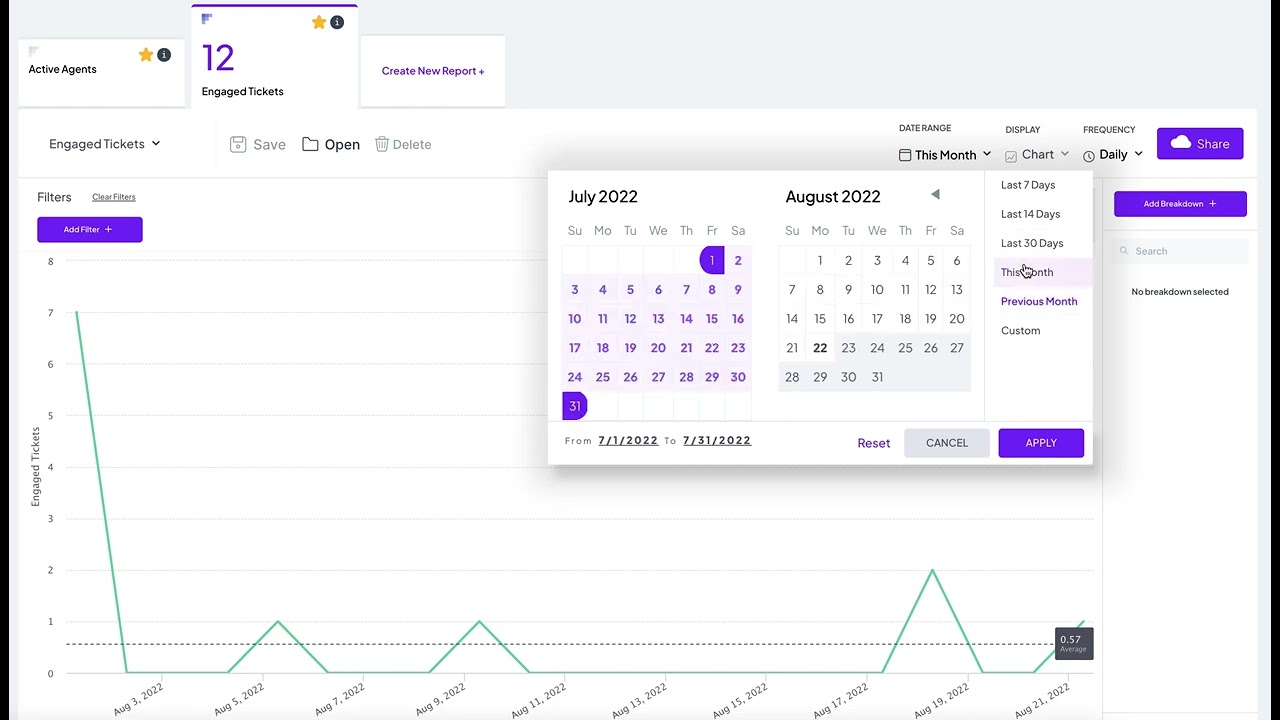Click the Save disk icon
The height and width of the screenshot is (720, 1280).
238,144
